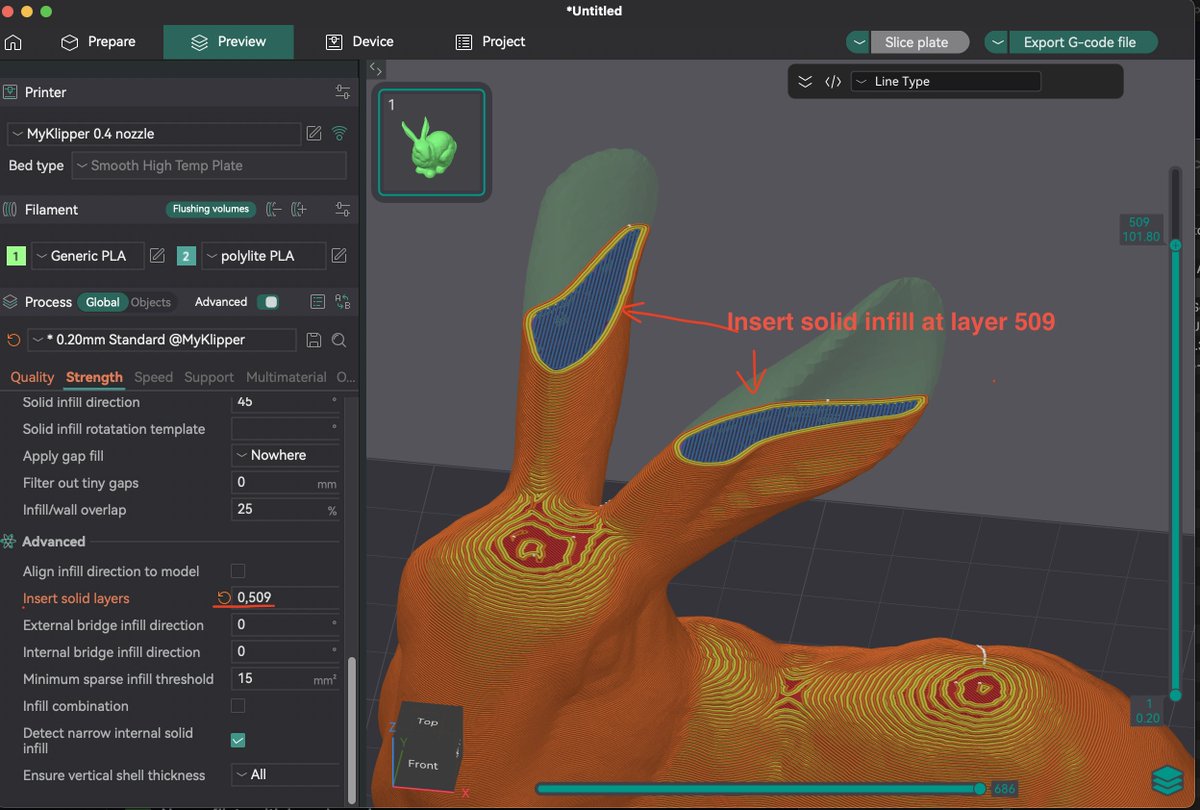Click the horizontal move slider handle at 686

click(980, 788)
